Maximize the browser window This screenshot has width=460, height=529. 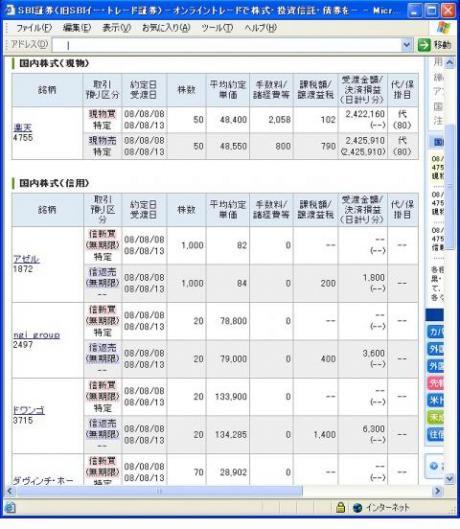431,10
